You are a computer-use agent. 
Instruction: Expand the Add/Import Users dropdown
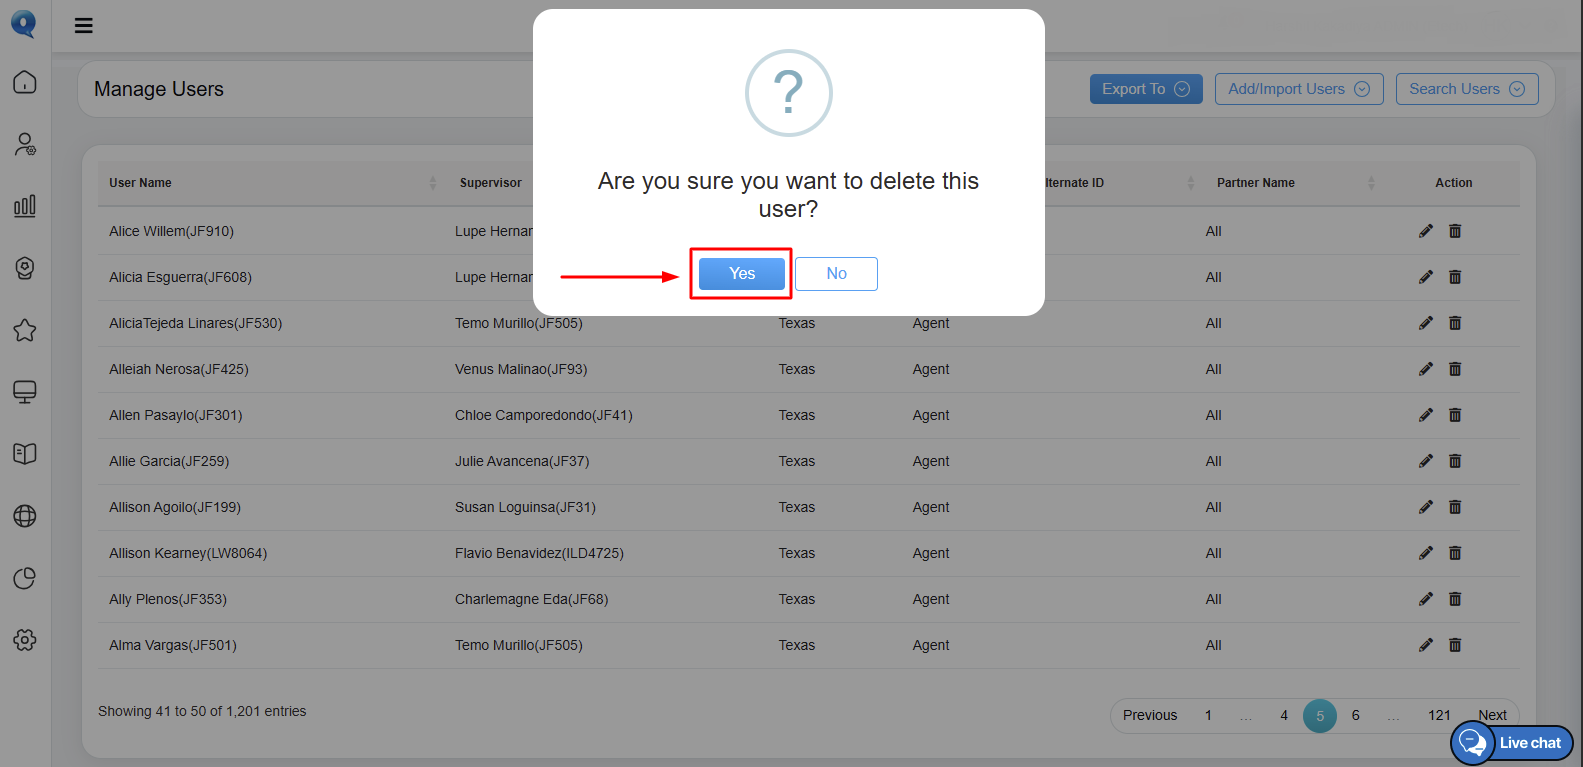(x=1299, y=89)
